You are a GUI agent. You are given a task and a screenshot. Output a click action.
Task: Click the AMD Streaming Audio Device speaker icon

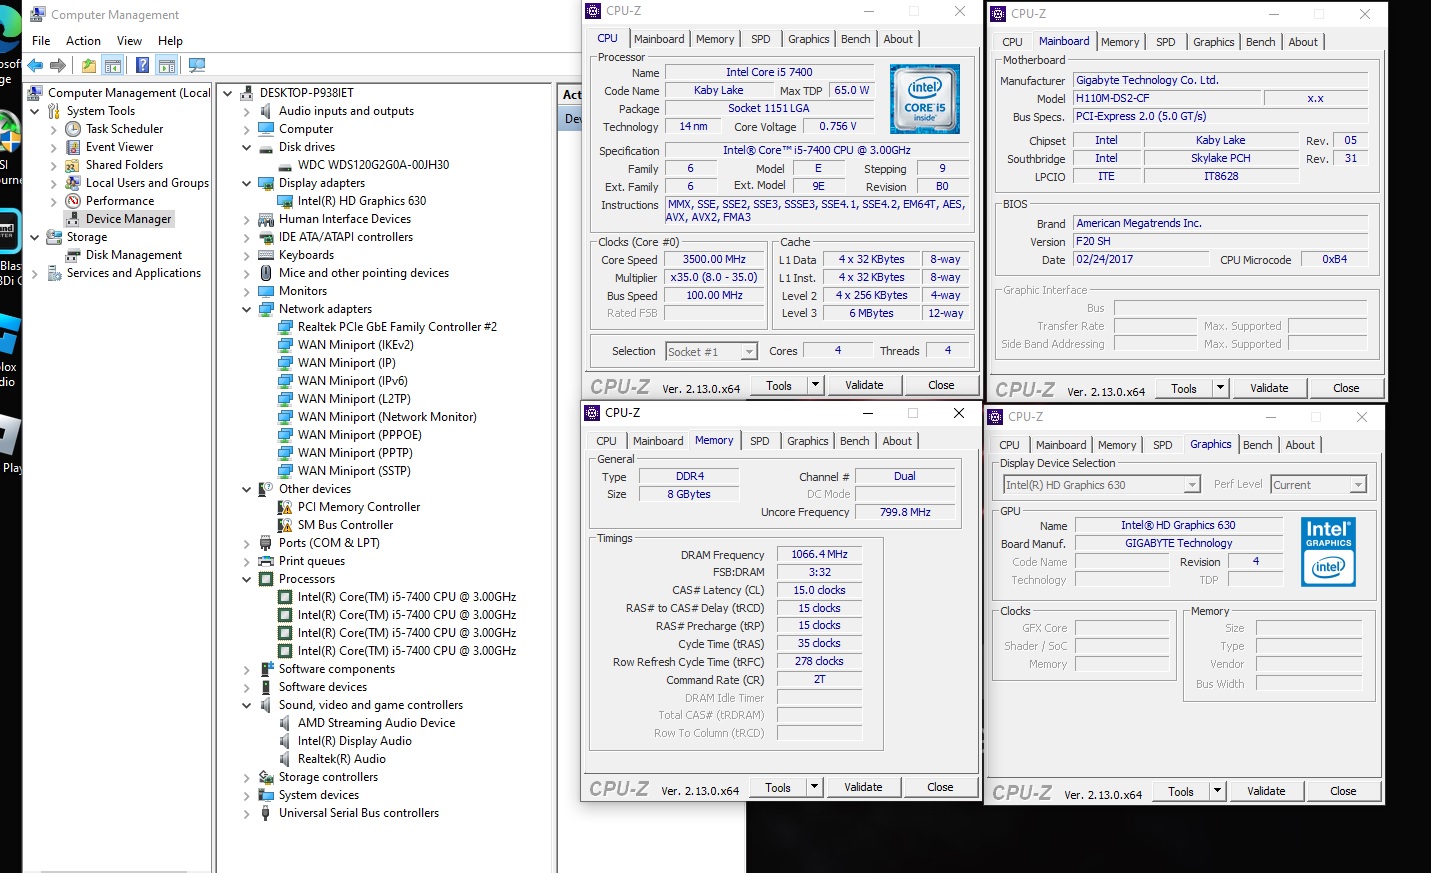coord(285,723)
